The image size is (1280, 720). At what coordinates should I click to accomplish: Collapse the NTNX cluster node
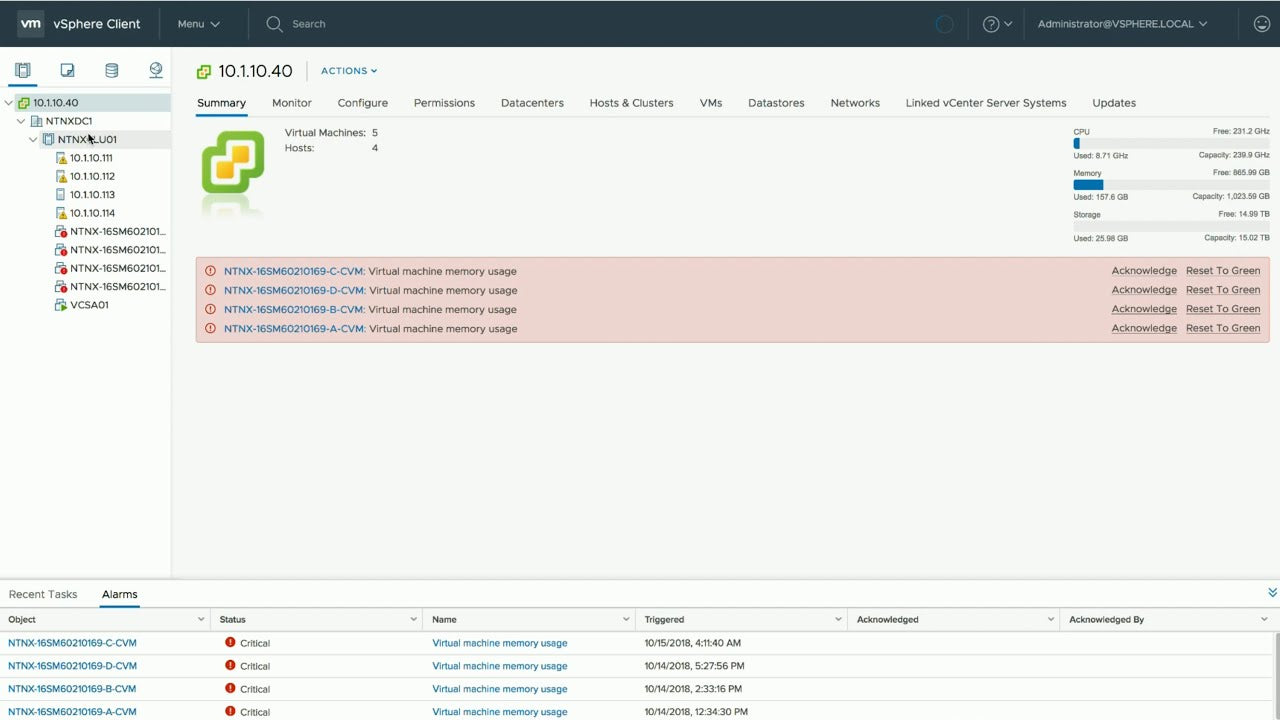(x=33, y=140)
